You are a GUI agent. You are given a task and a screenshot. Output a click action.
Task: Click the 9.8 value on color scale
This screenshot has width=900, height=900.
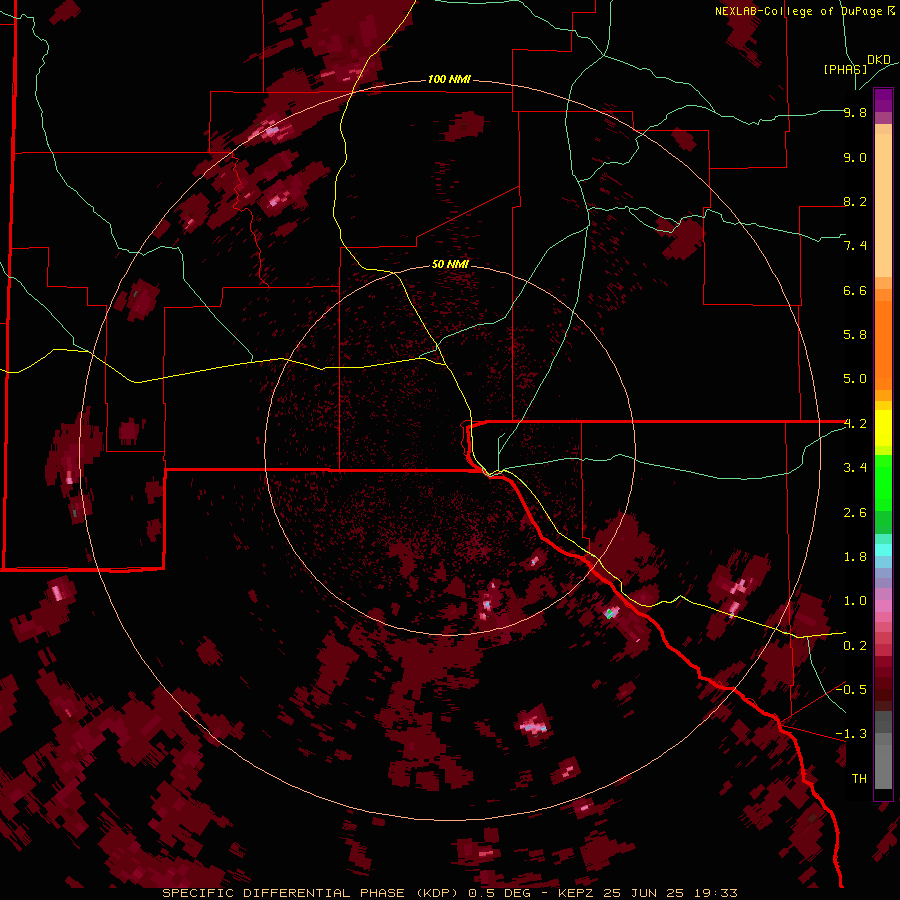(x=855, y=113)
